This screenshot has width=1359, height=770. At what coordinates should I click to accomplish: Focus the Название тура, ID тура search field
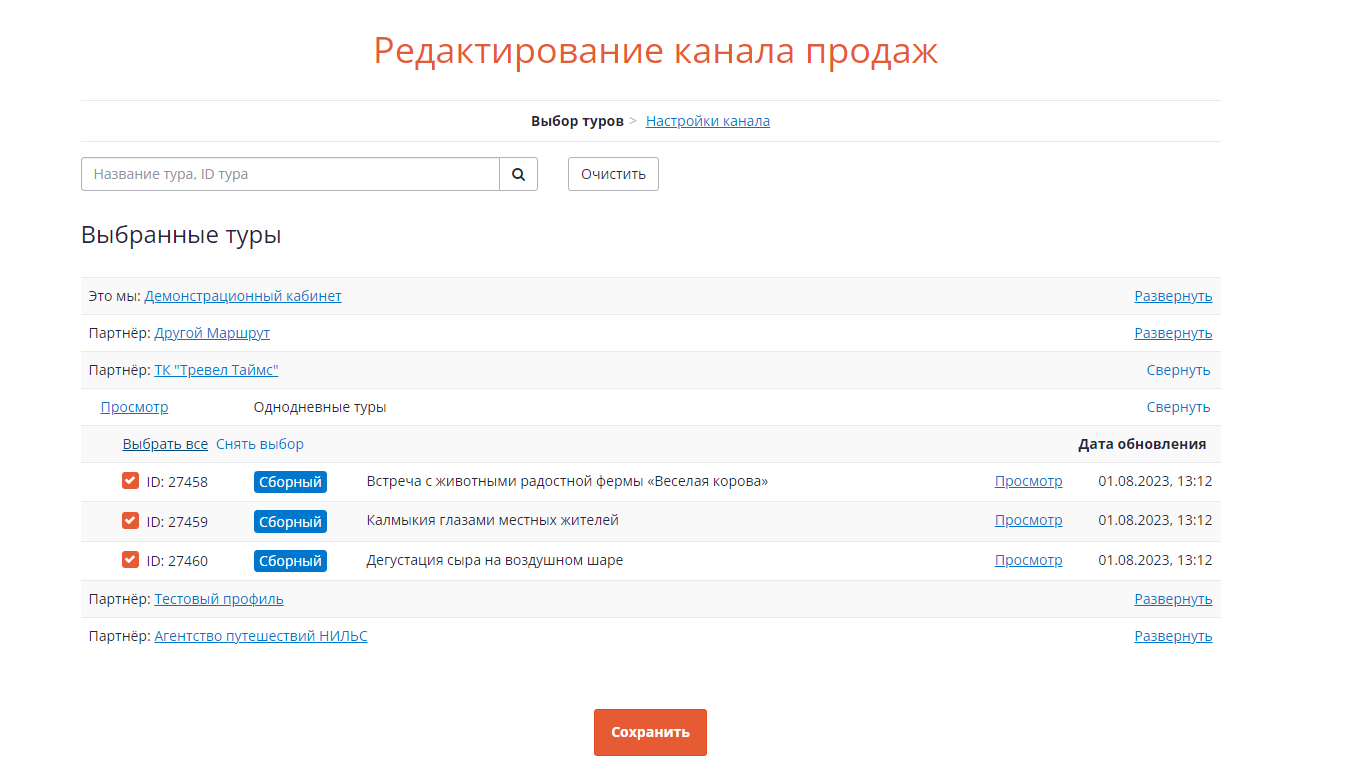tap(290, 174)
